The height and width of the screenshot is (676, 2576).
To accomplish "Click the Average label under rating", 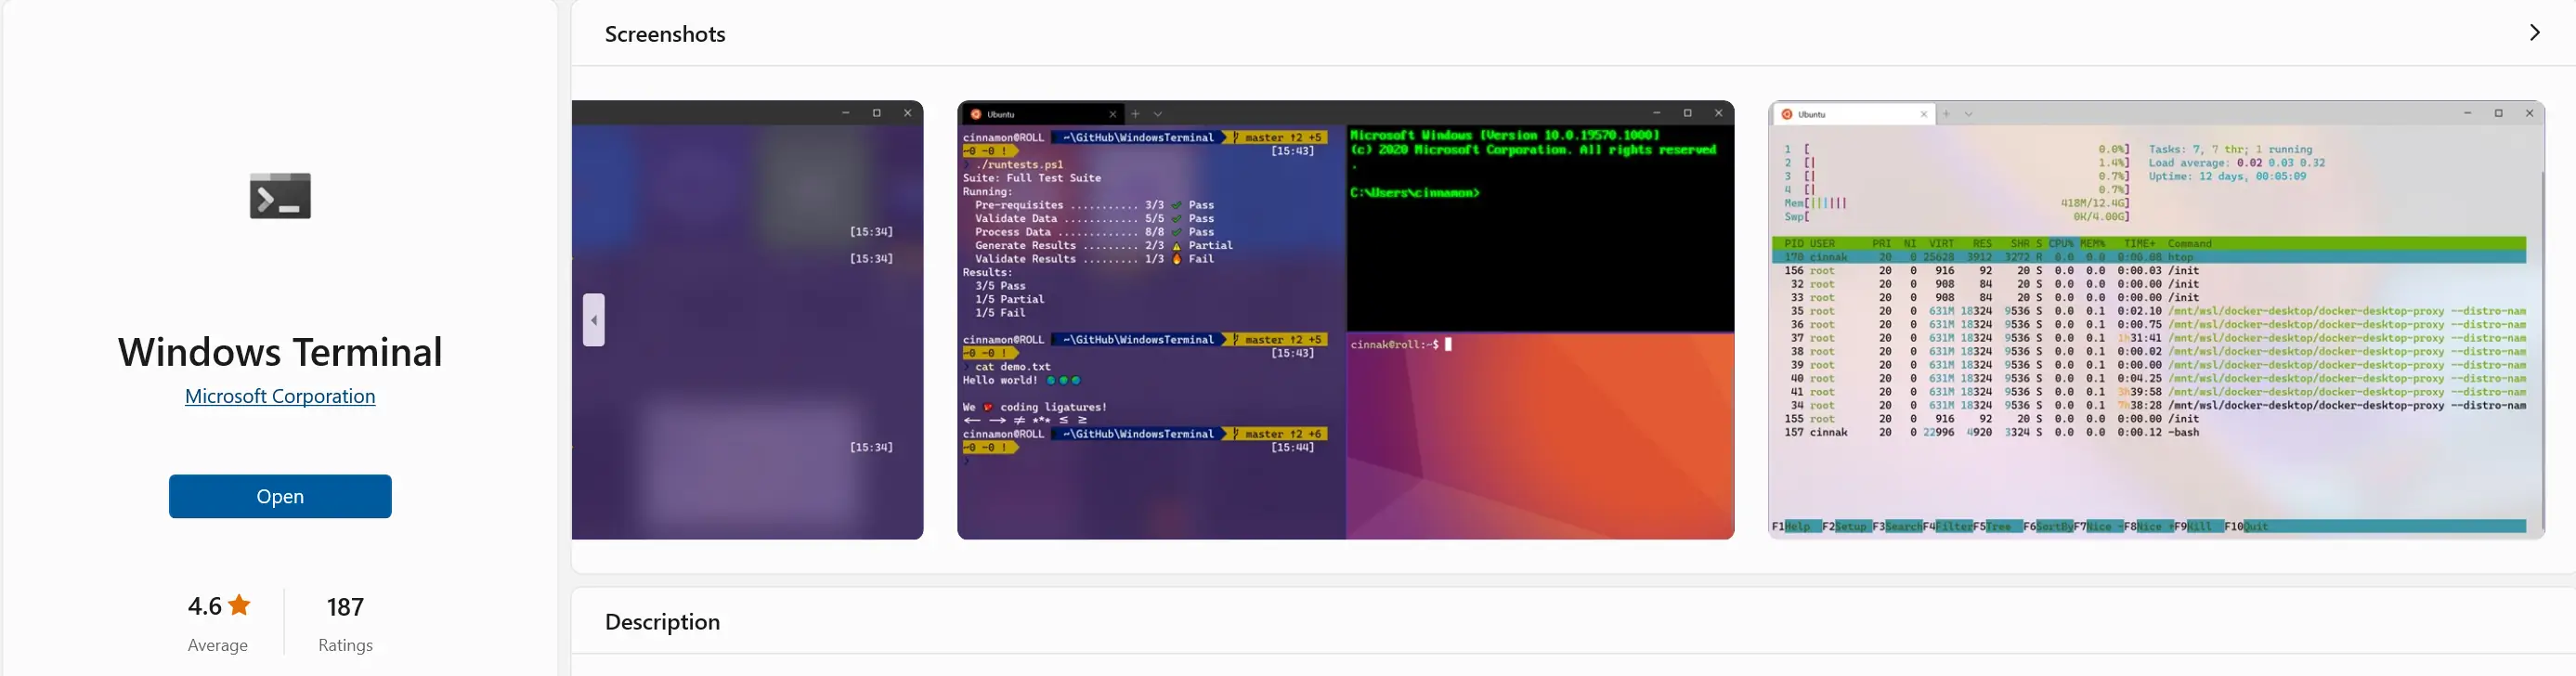I will (218, 646).
